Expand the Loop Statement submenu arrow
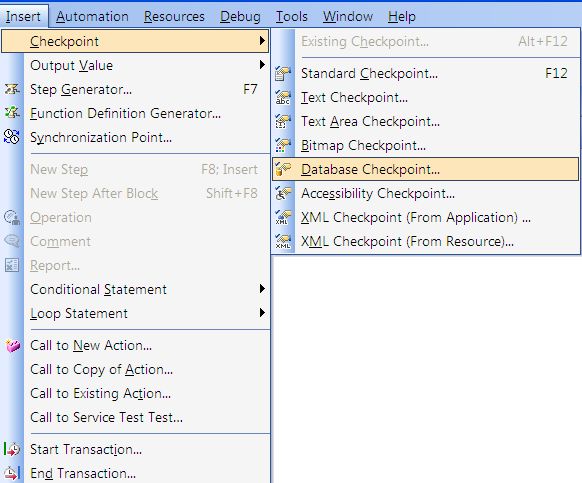Image resolution: width=582 pixels, height=483 pixels. (262, 313)
